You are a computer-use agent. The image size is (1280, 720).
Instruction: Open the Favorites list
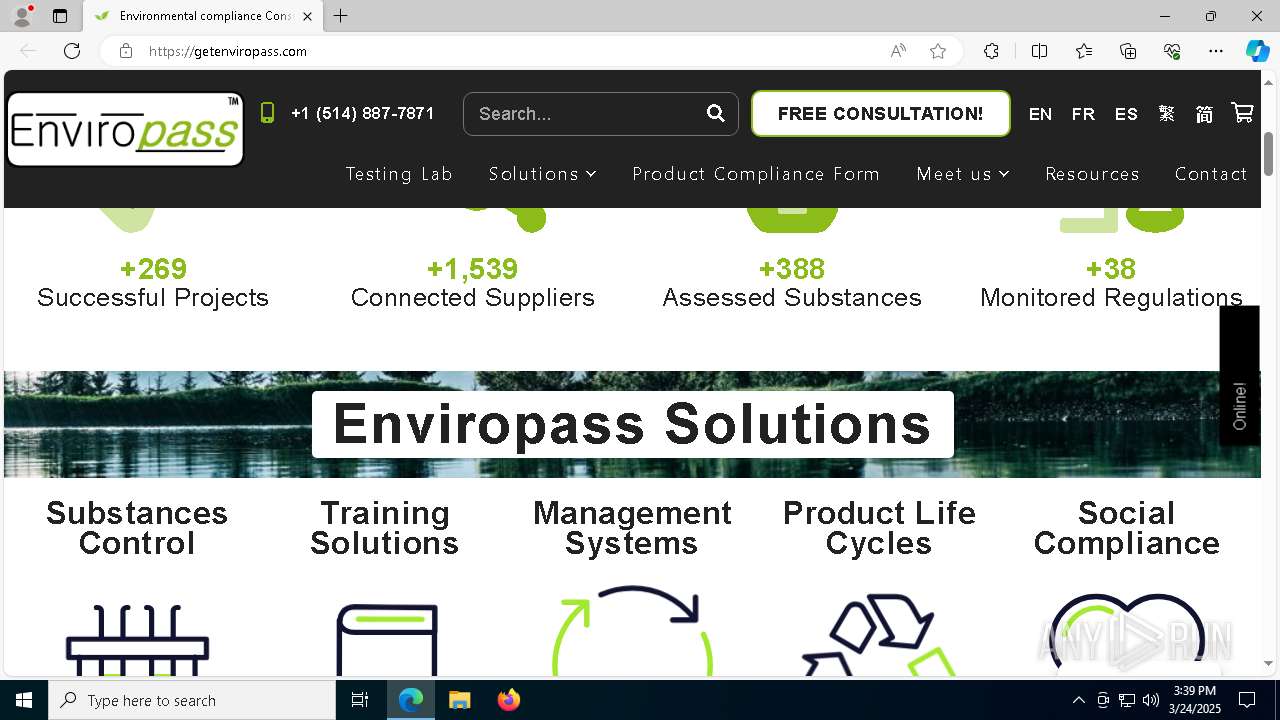(1084, 51)
